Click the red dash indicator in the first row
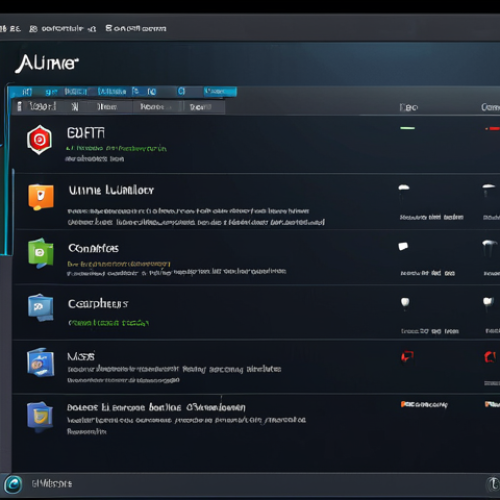The height and width of the screenshot is (500, 500). click(x=493, y=129)
